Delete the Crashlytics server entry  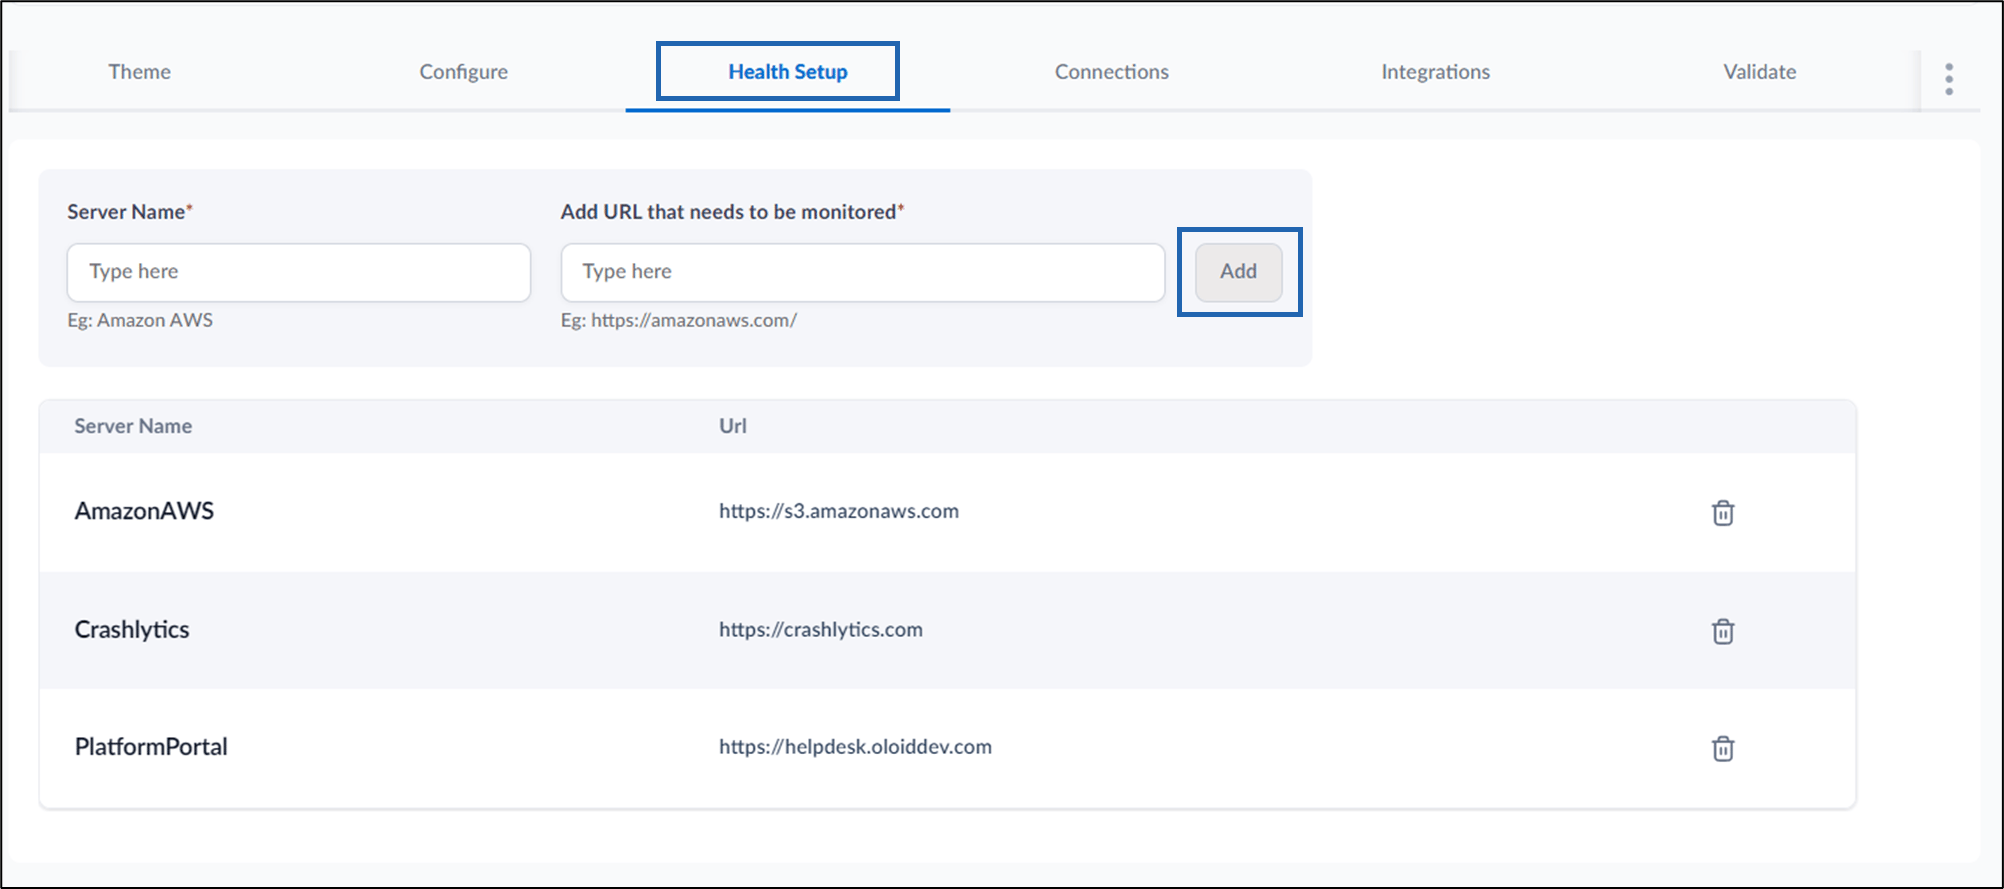click(x=1722, y=631)
